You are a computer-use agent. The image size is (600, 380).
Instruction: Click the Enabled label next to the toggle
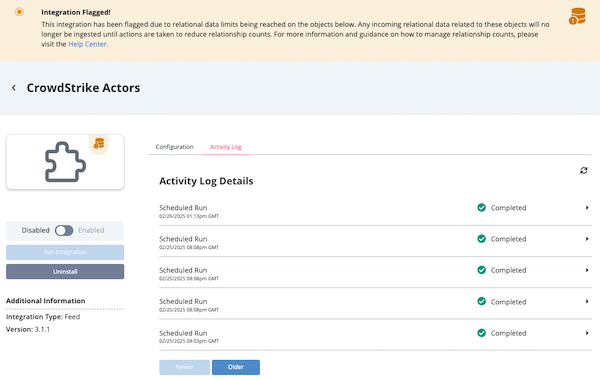tap(91, 230)
